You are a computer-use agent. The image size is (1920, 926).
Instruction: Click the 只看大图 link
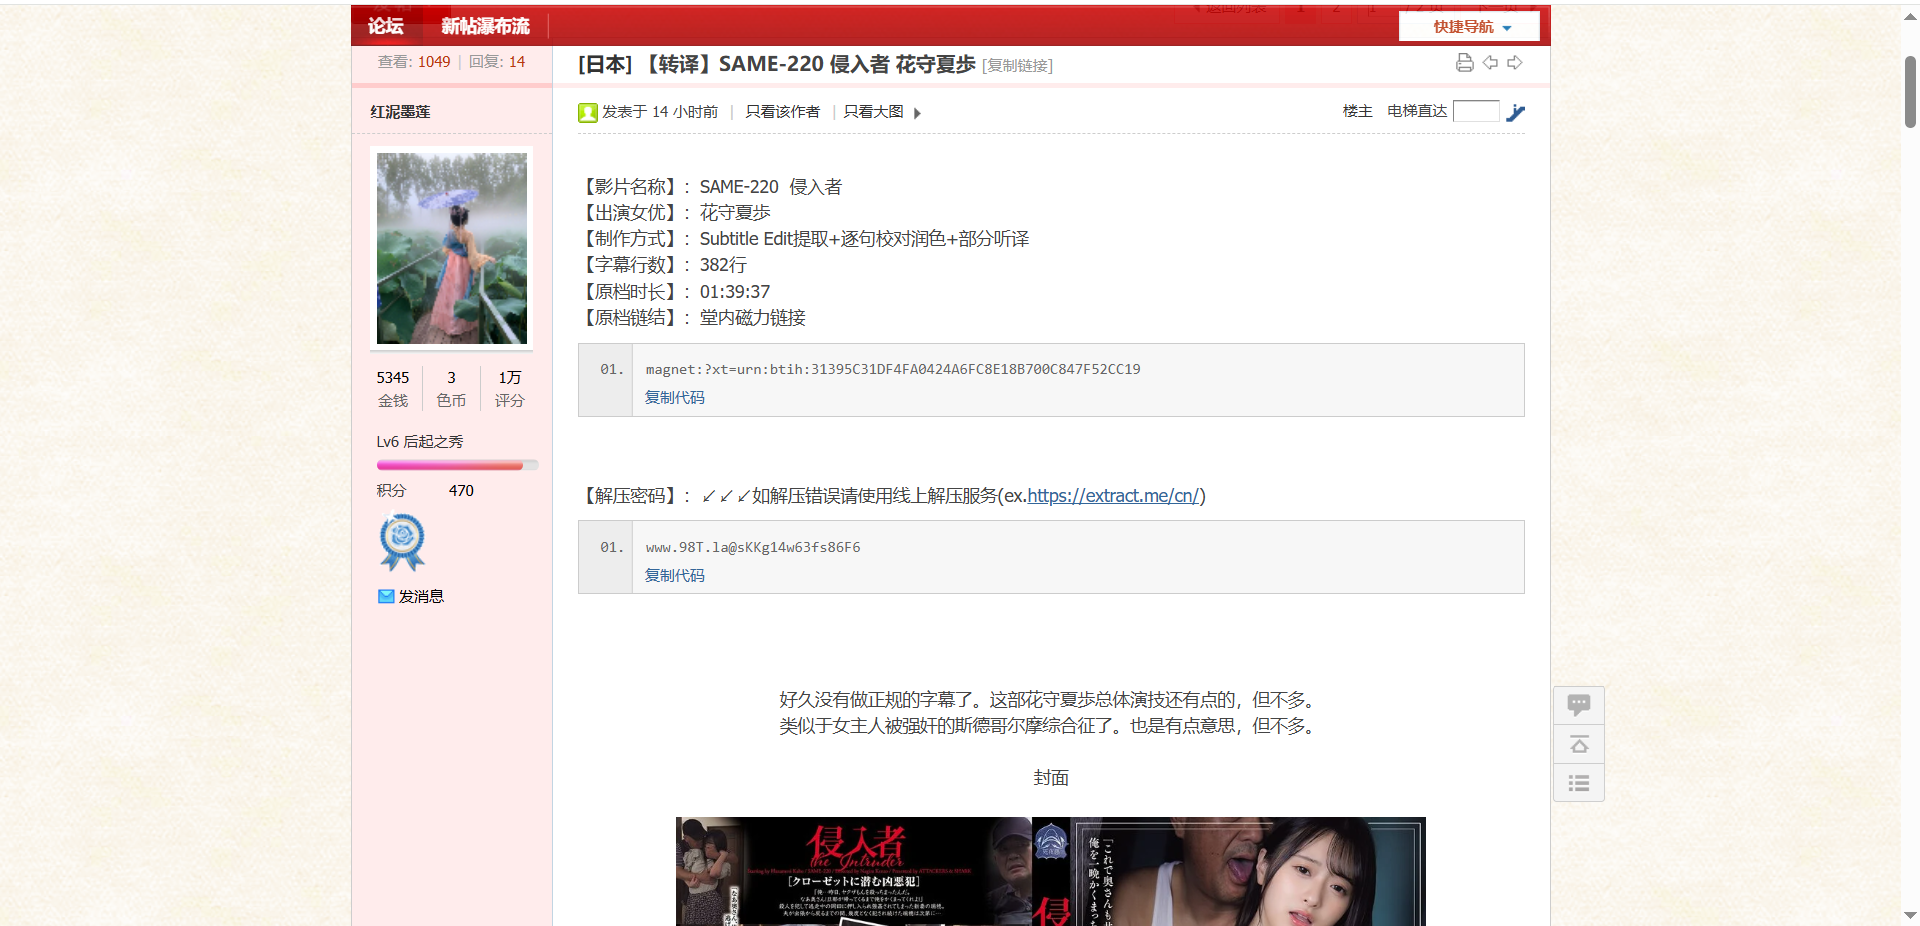point(873,112)
